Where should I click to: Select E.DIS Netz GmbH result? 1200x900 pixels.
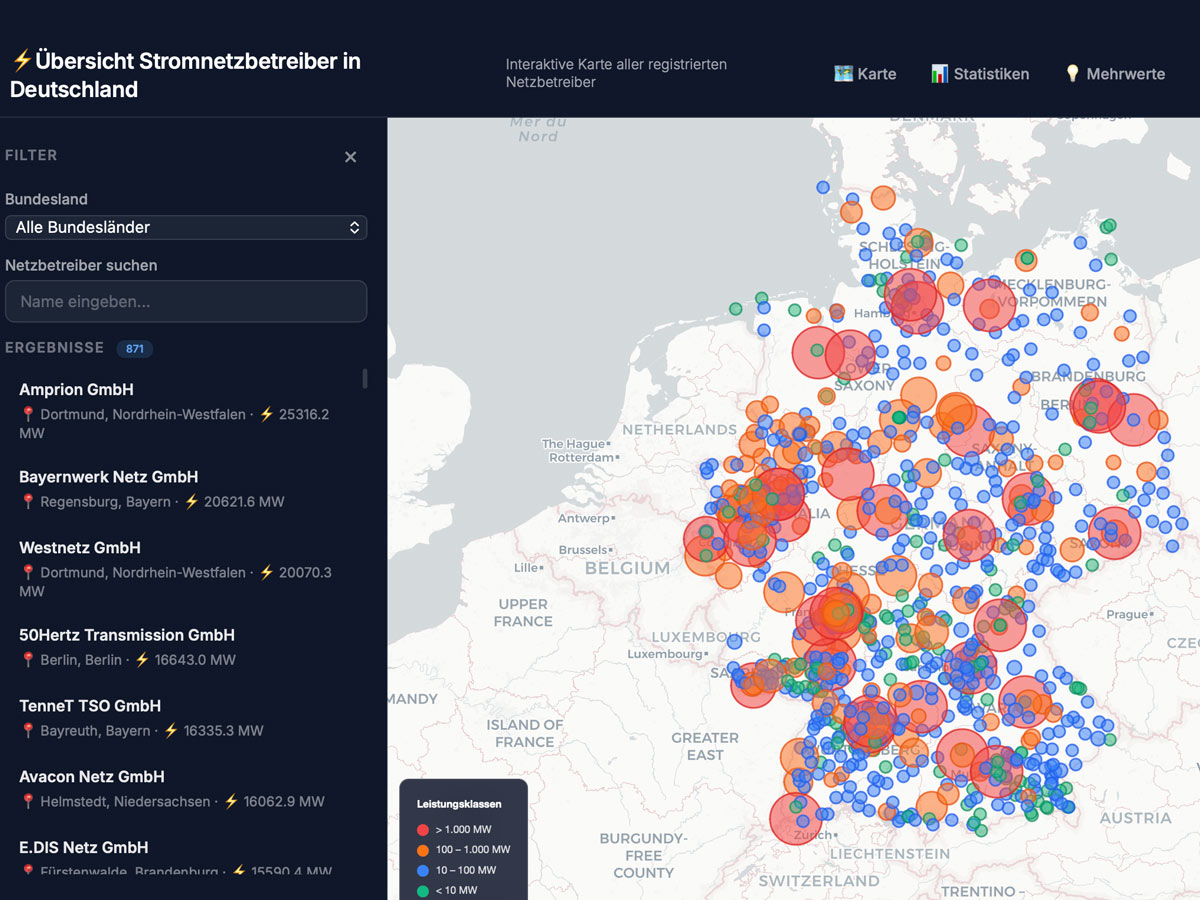[186, 858]
